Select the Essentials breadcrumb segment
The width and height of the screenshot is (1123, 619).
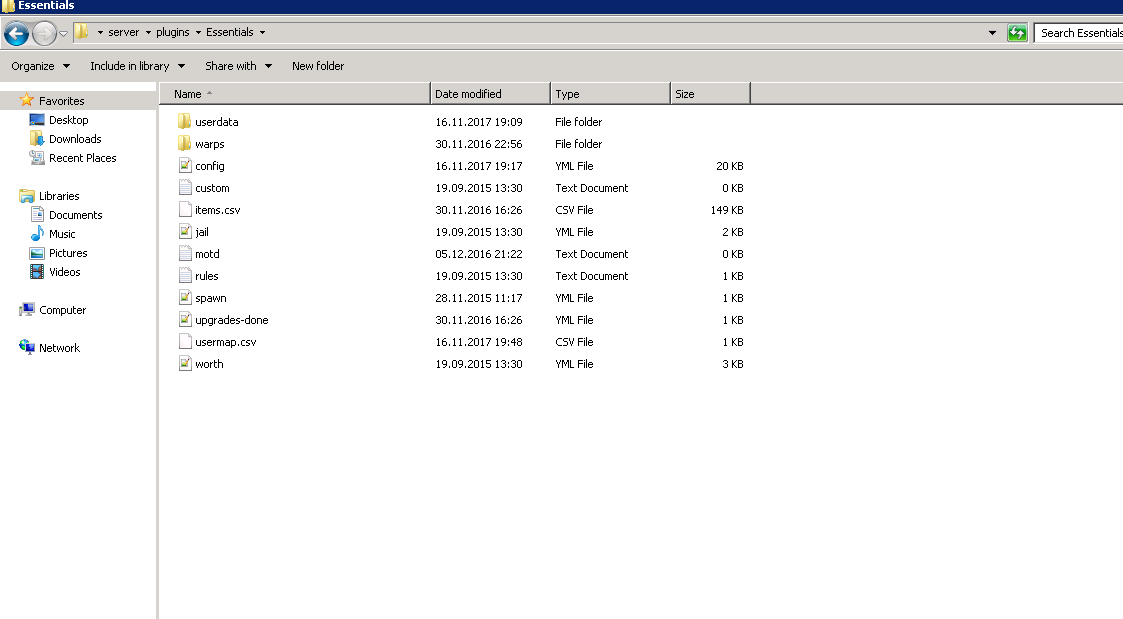(229, 32)
